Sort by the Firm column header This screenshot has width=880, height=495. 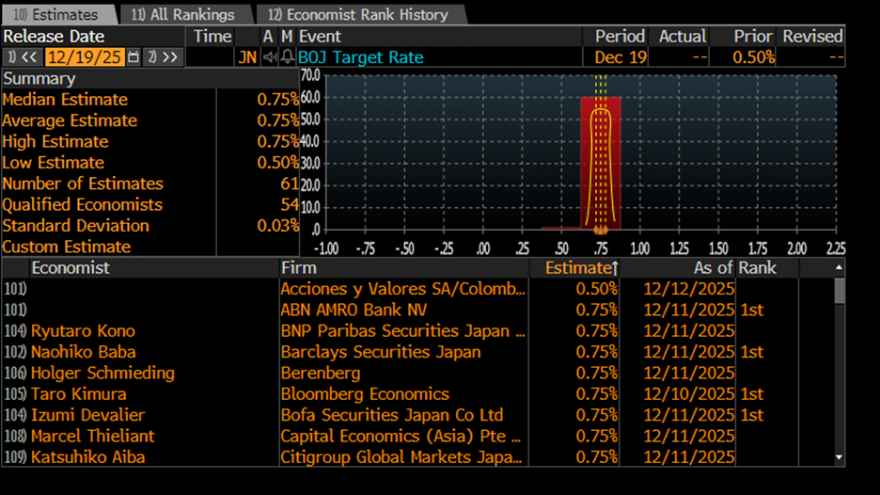tap(299, 268)
